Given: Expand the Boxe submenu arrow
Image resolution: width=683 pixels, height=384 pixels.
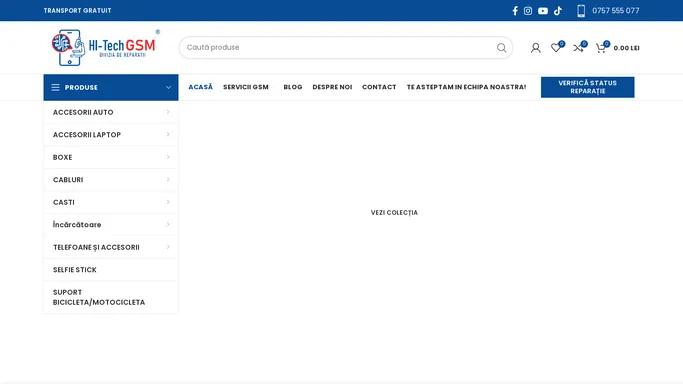Looking at the screenshot, I should pos(168,157).
